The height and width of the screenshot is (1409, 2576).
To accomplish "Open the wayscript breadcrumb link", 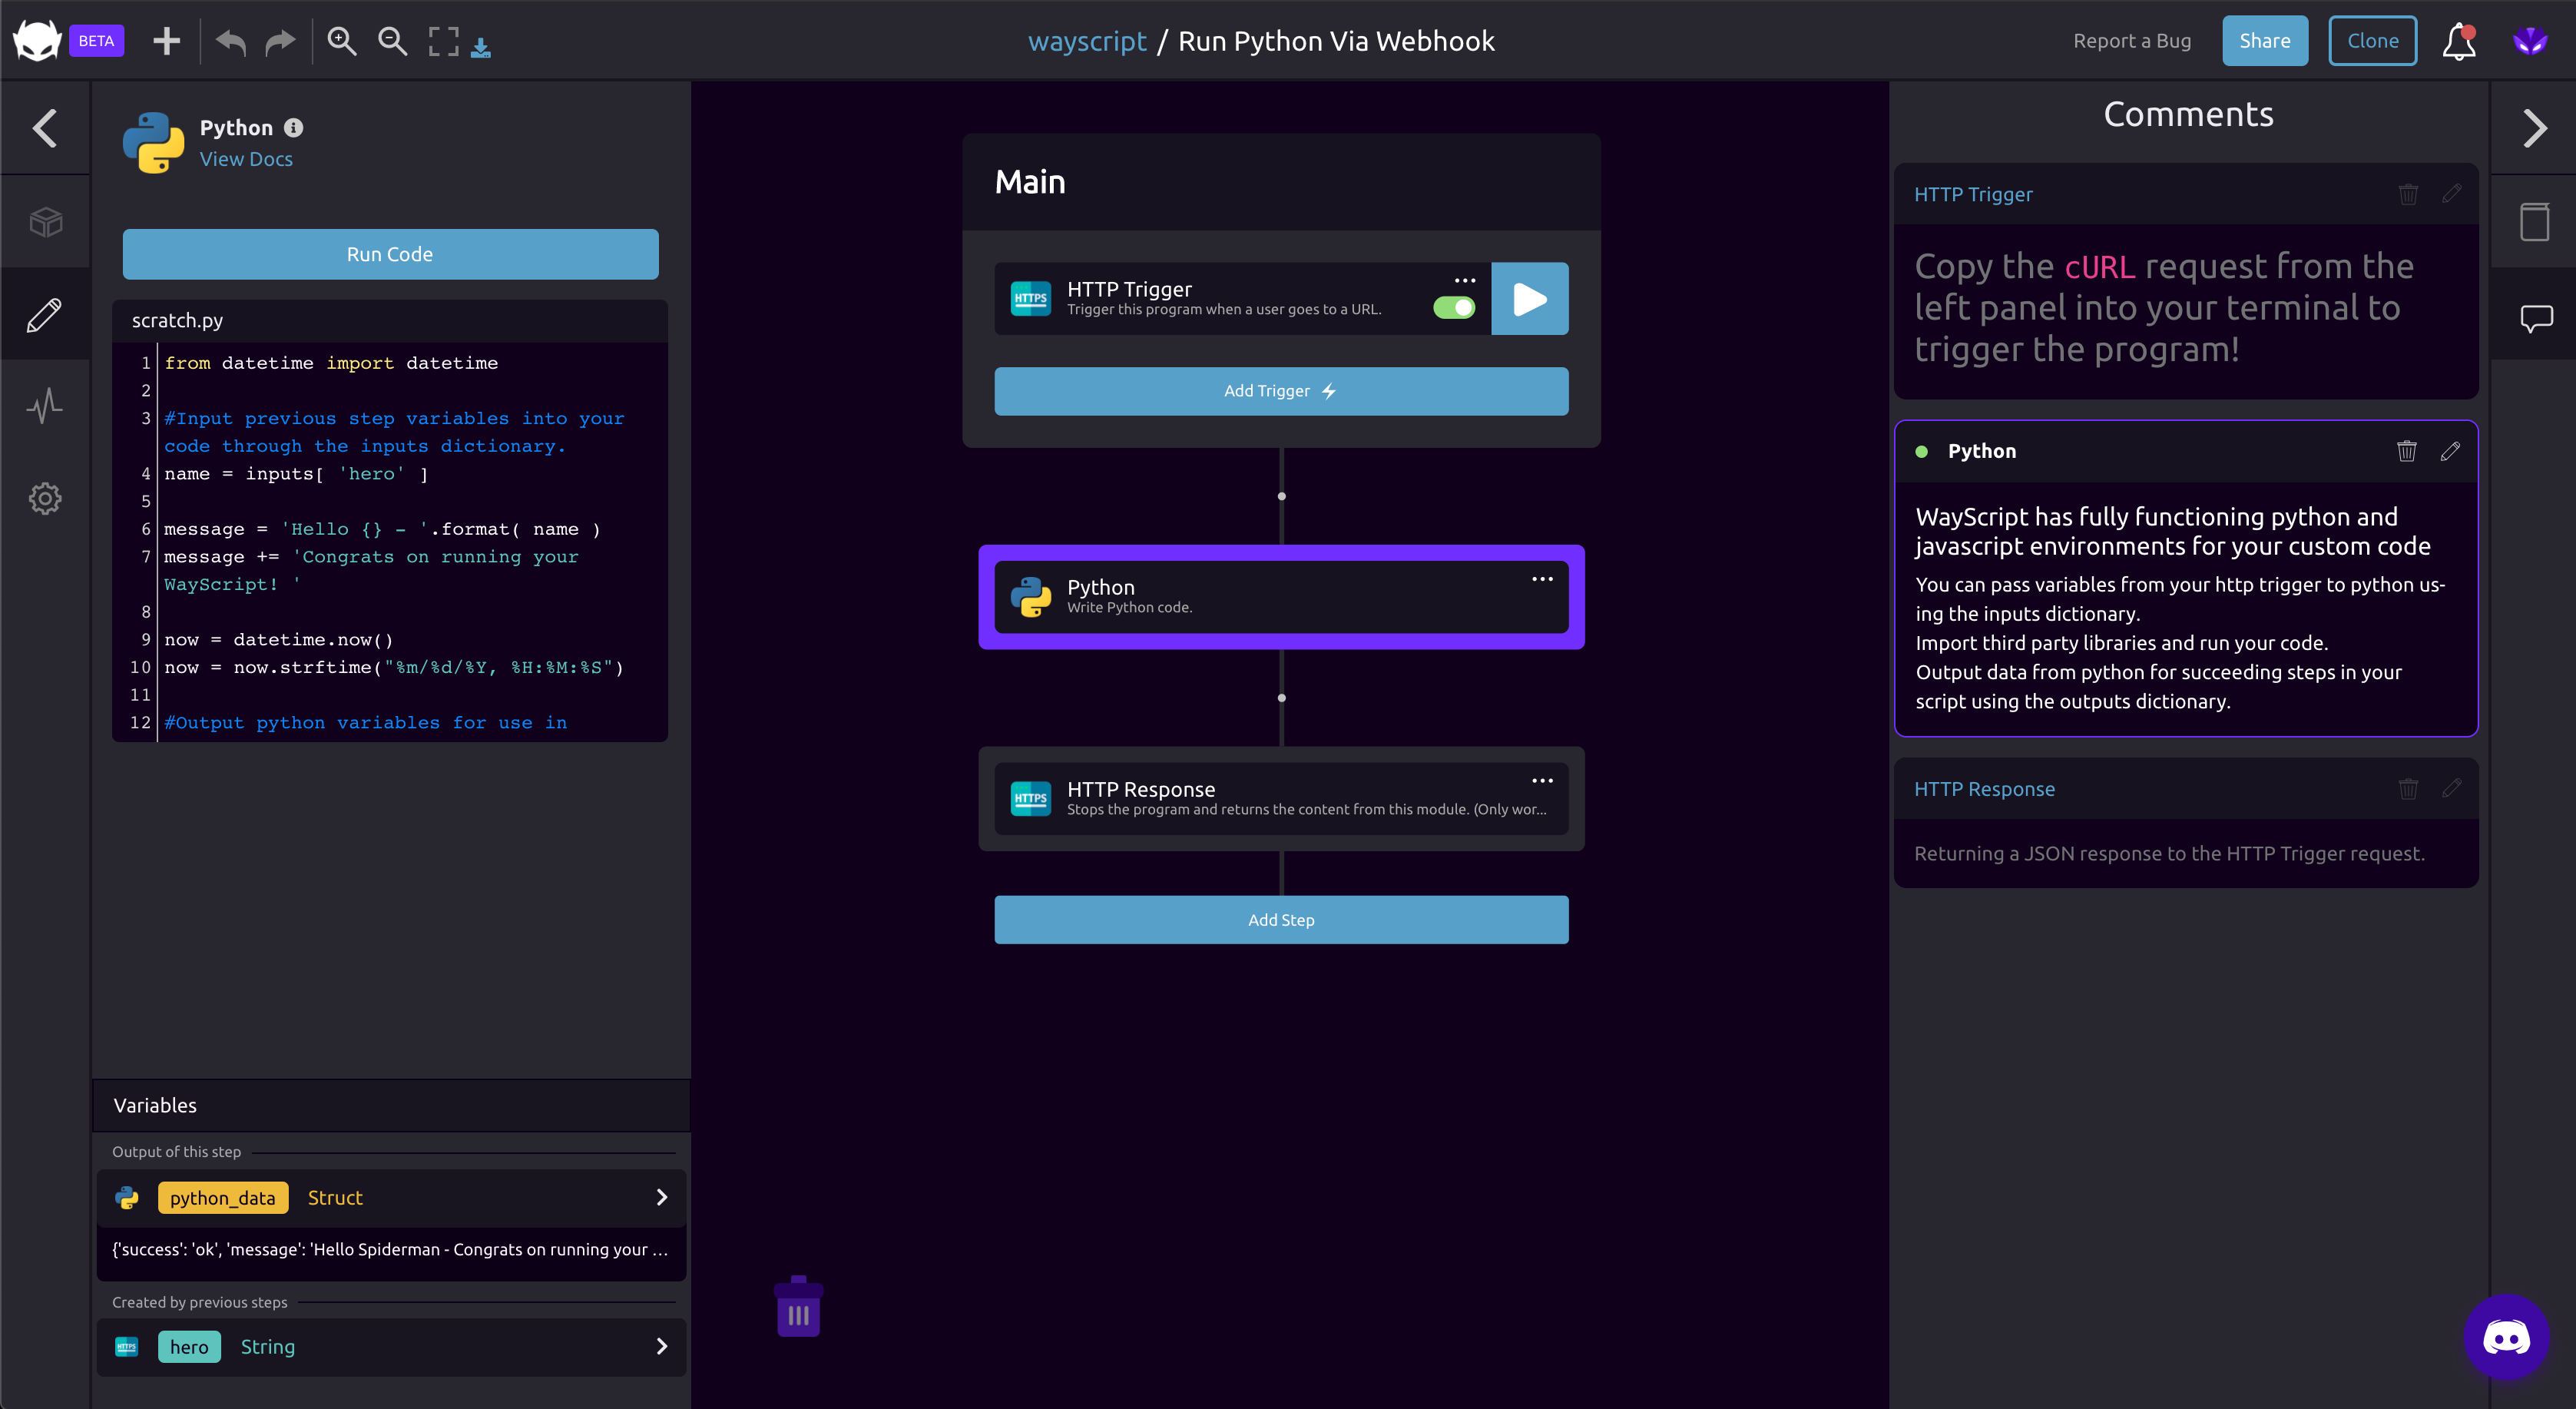I will [x=1087, y=41].
